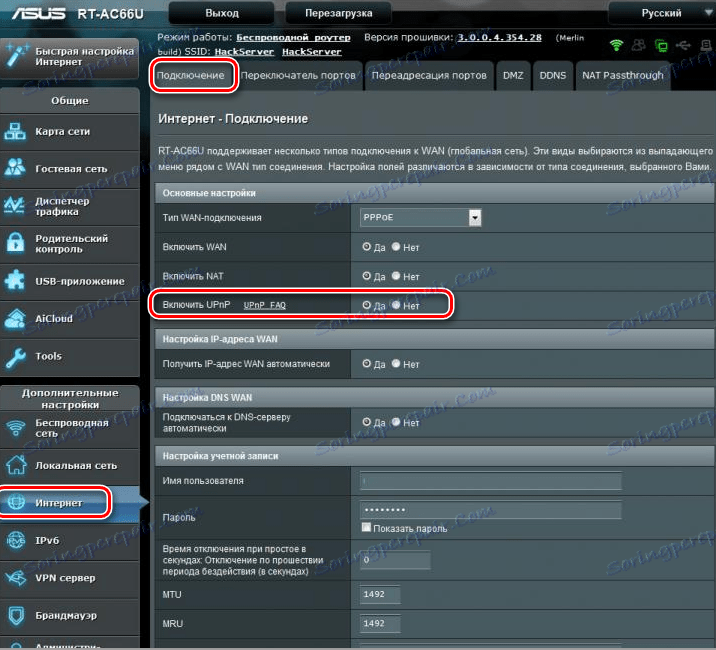Open the Tools wrench icon
The image size is (716, 650).
(15, 357)
